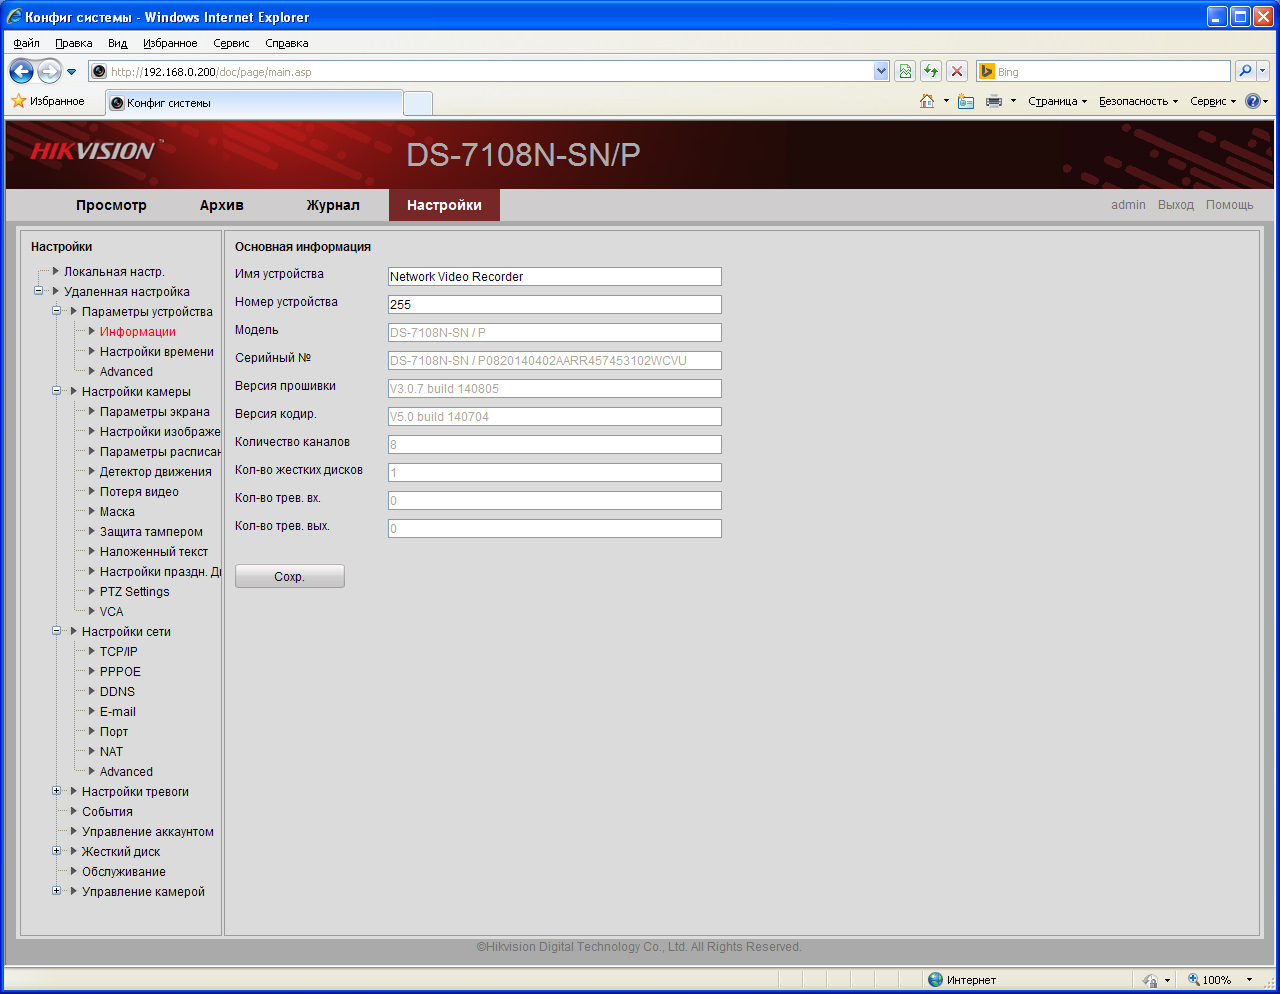
Task: Expand the Жесткий диск tree node
Action: (56, 851)
